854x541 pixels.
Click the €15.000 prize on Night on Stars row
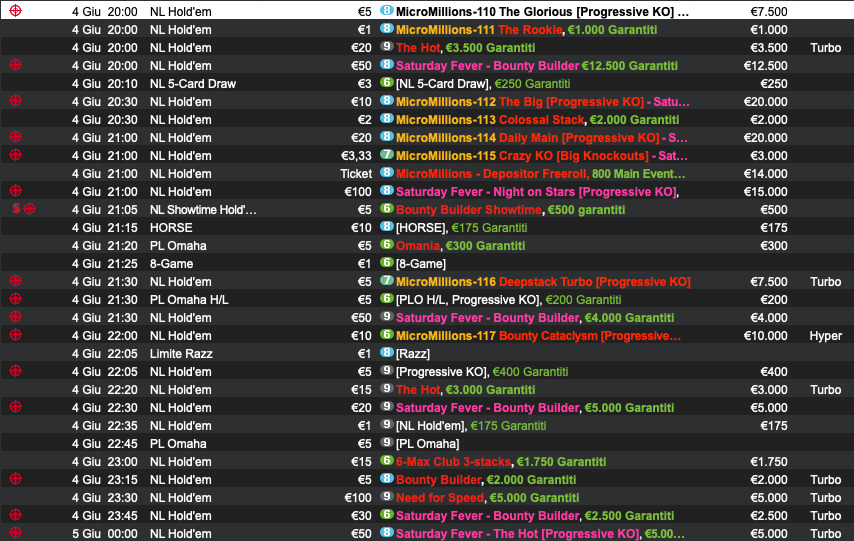pyautogui.click(x=765, y=191)
